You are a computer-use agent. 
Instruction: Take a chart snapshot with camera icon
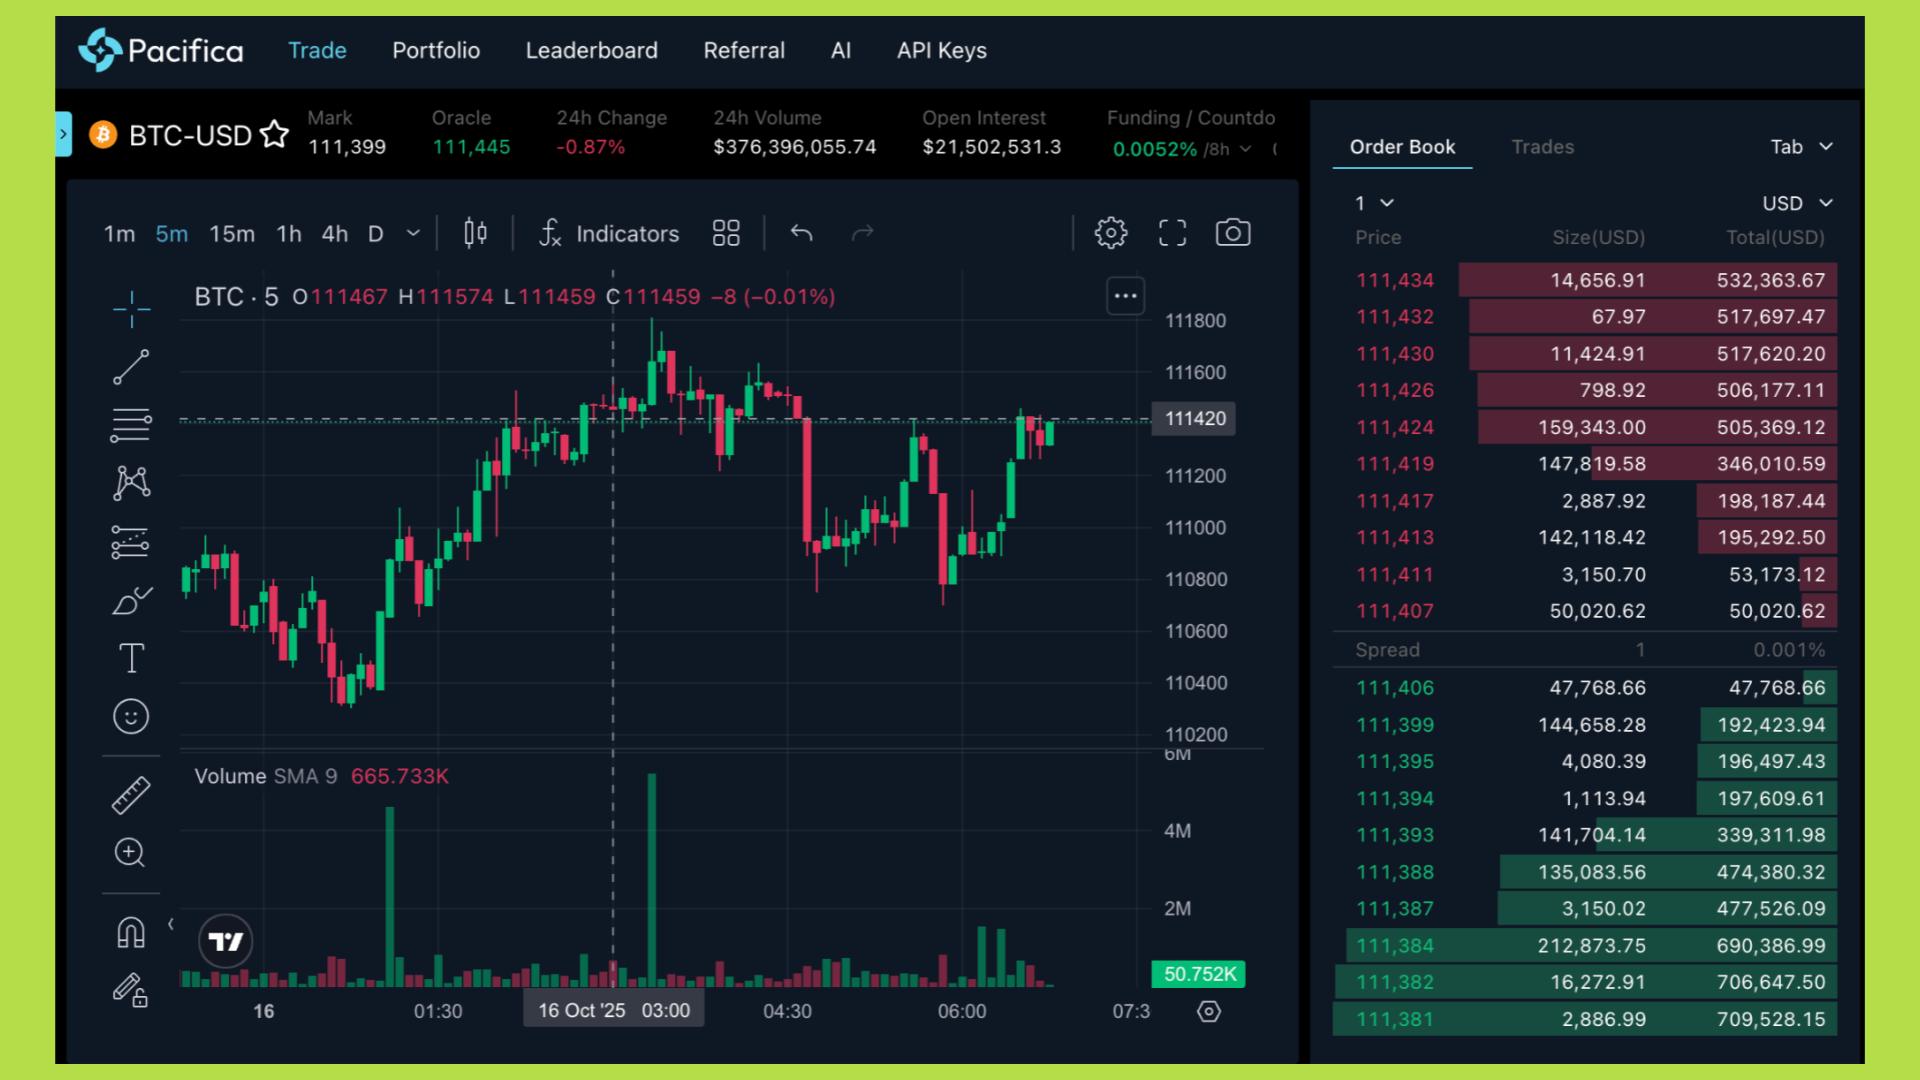coord(1232,233)
